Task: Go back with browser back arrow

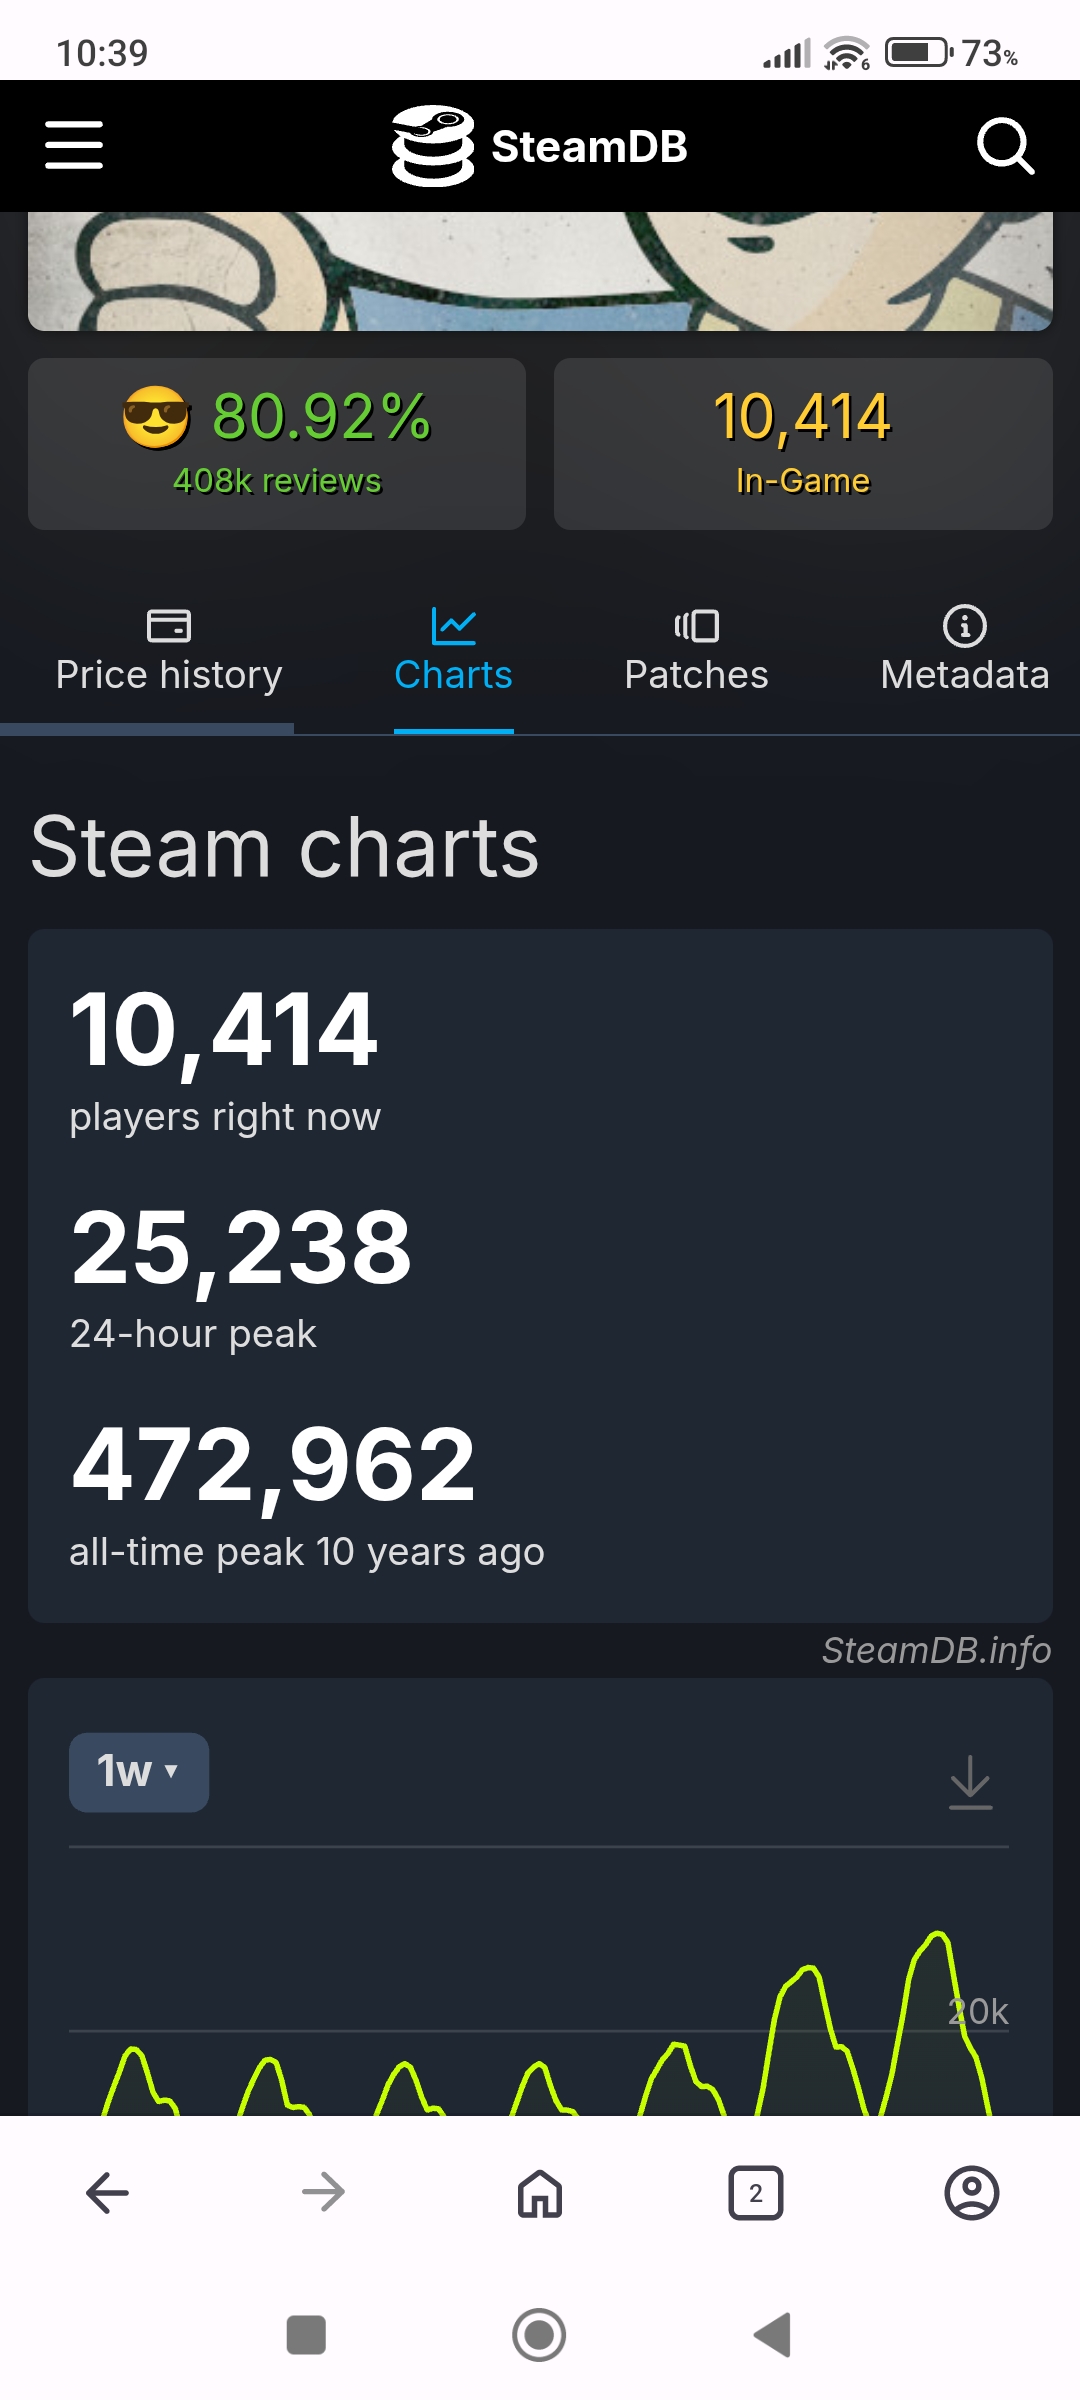Action: (x=108, y=2192)
